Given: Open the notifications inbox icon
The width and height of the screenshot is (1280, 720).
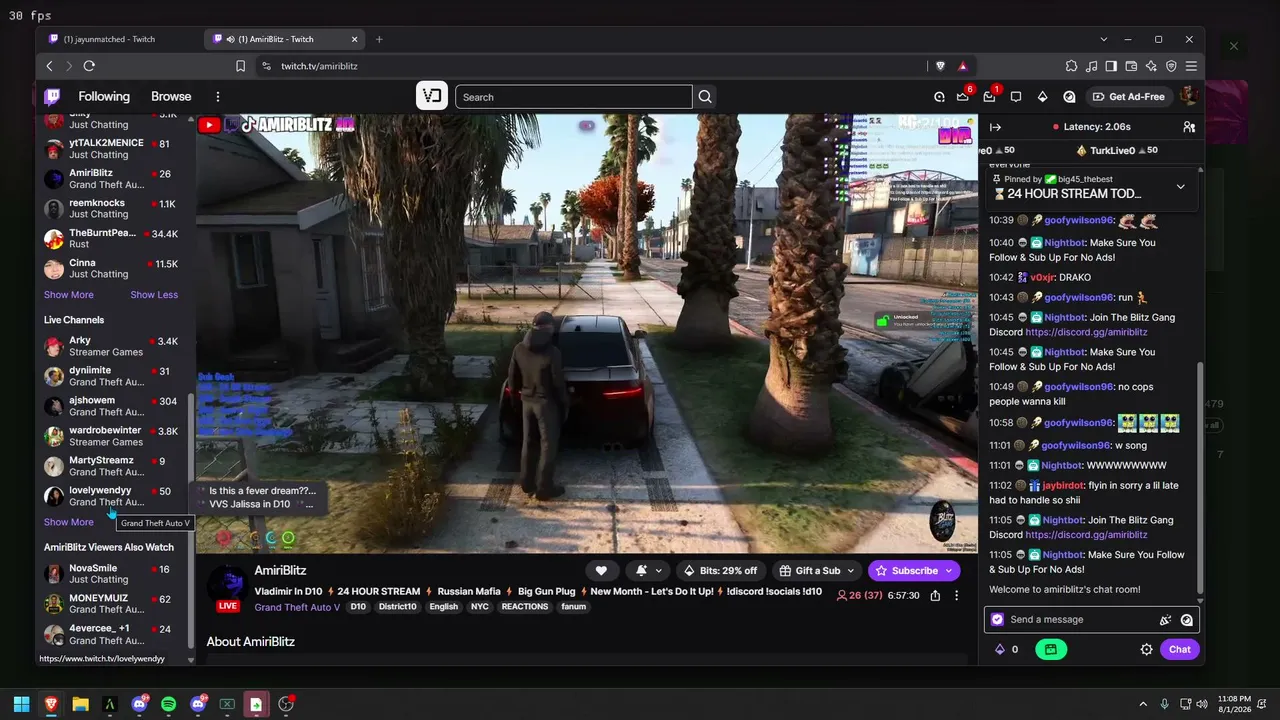Looking at the screenshot, I should coord(989,97).
